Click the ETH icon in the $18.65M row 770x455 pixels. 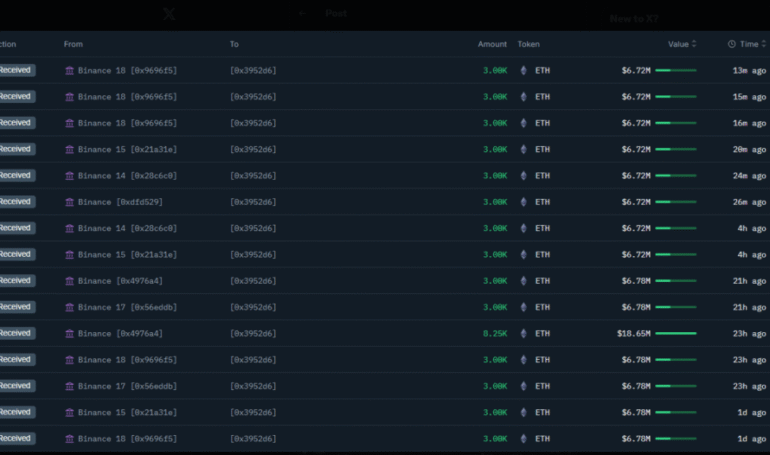(x=523, y=333)
